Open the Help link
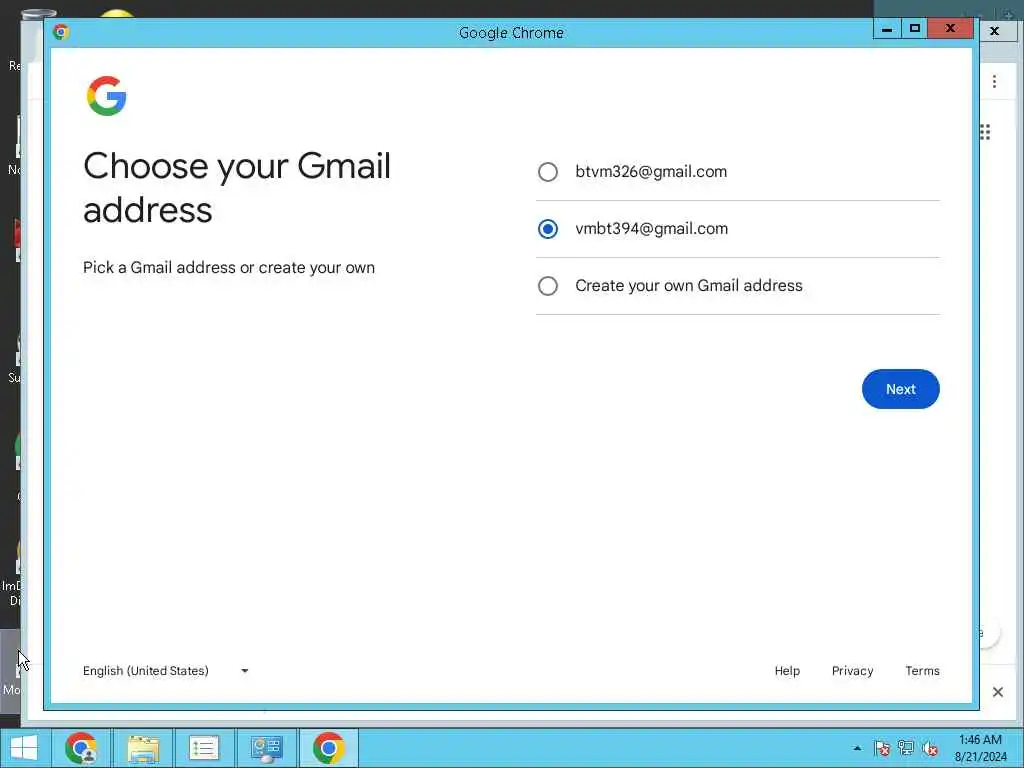The width and height of the screenshot is (1024, 768). tap(787, 671)
